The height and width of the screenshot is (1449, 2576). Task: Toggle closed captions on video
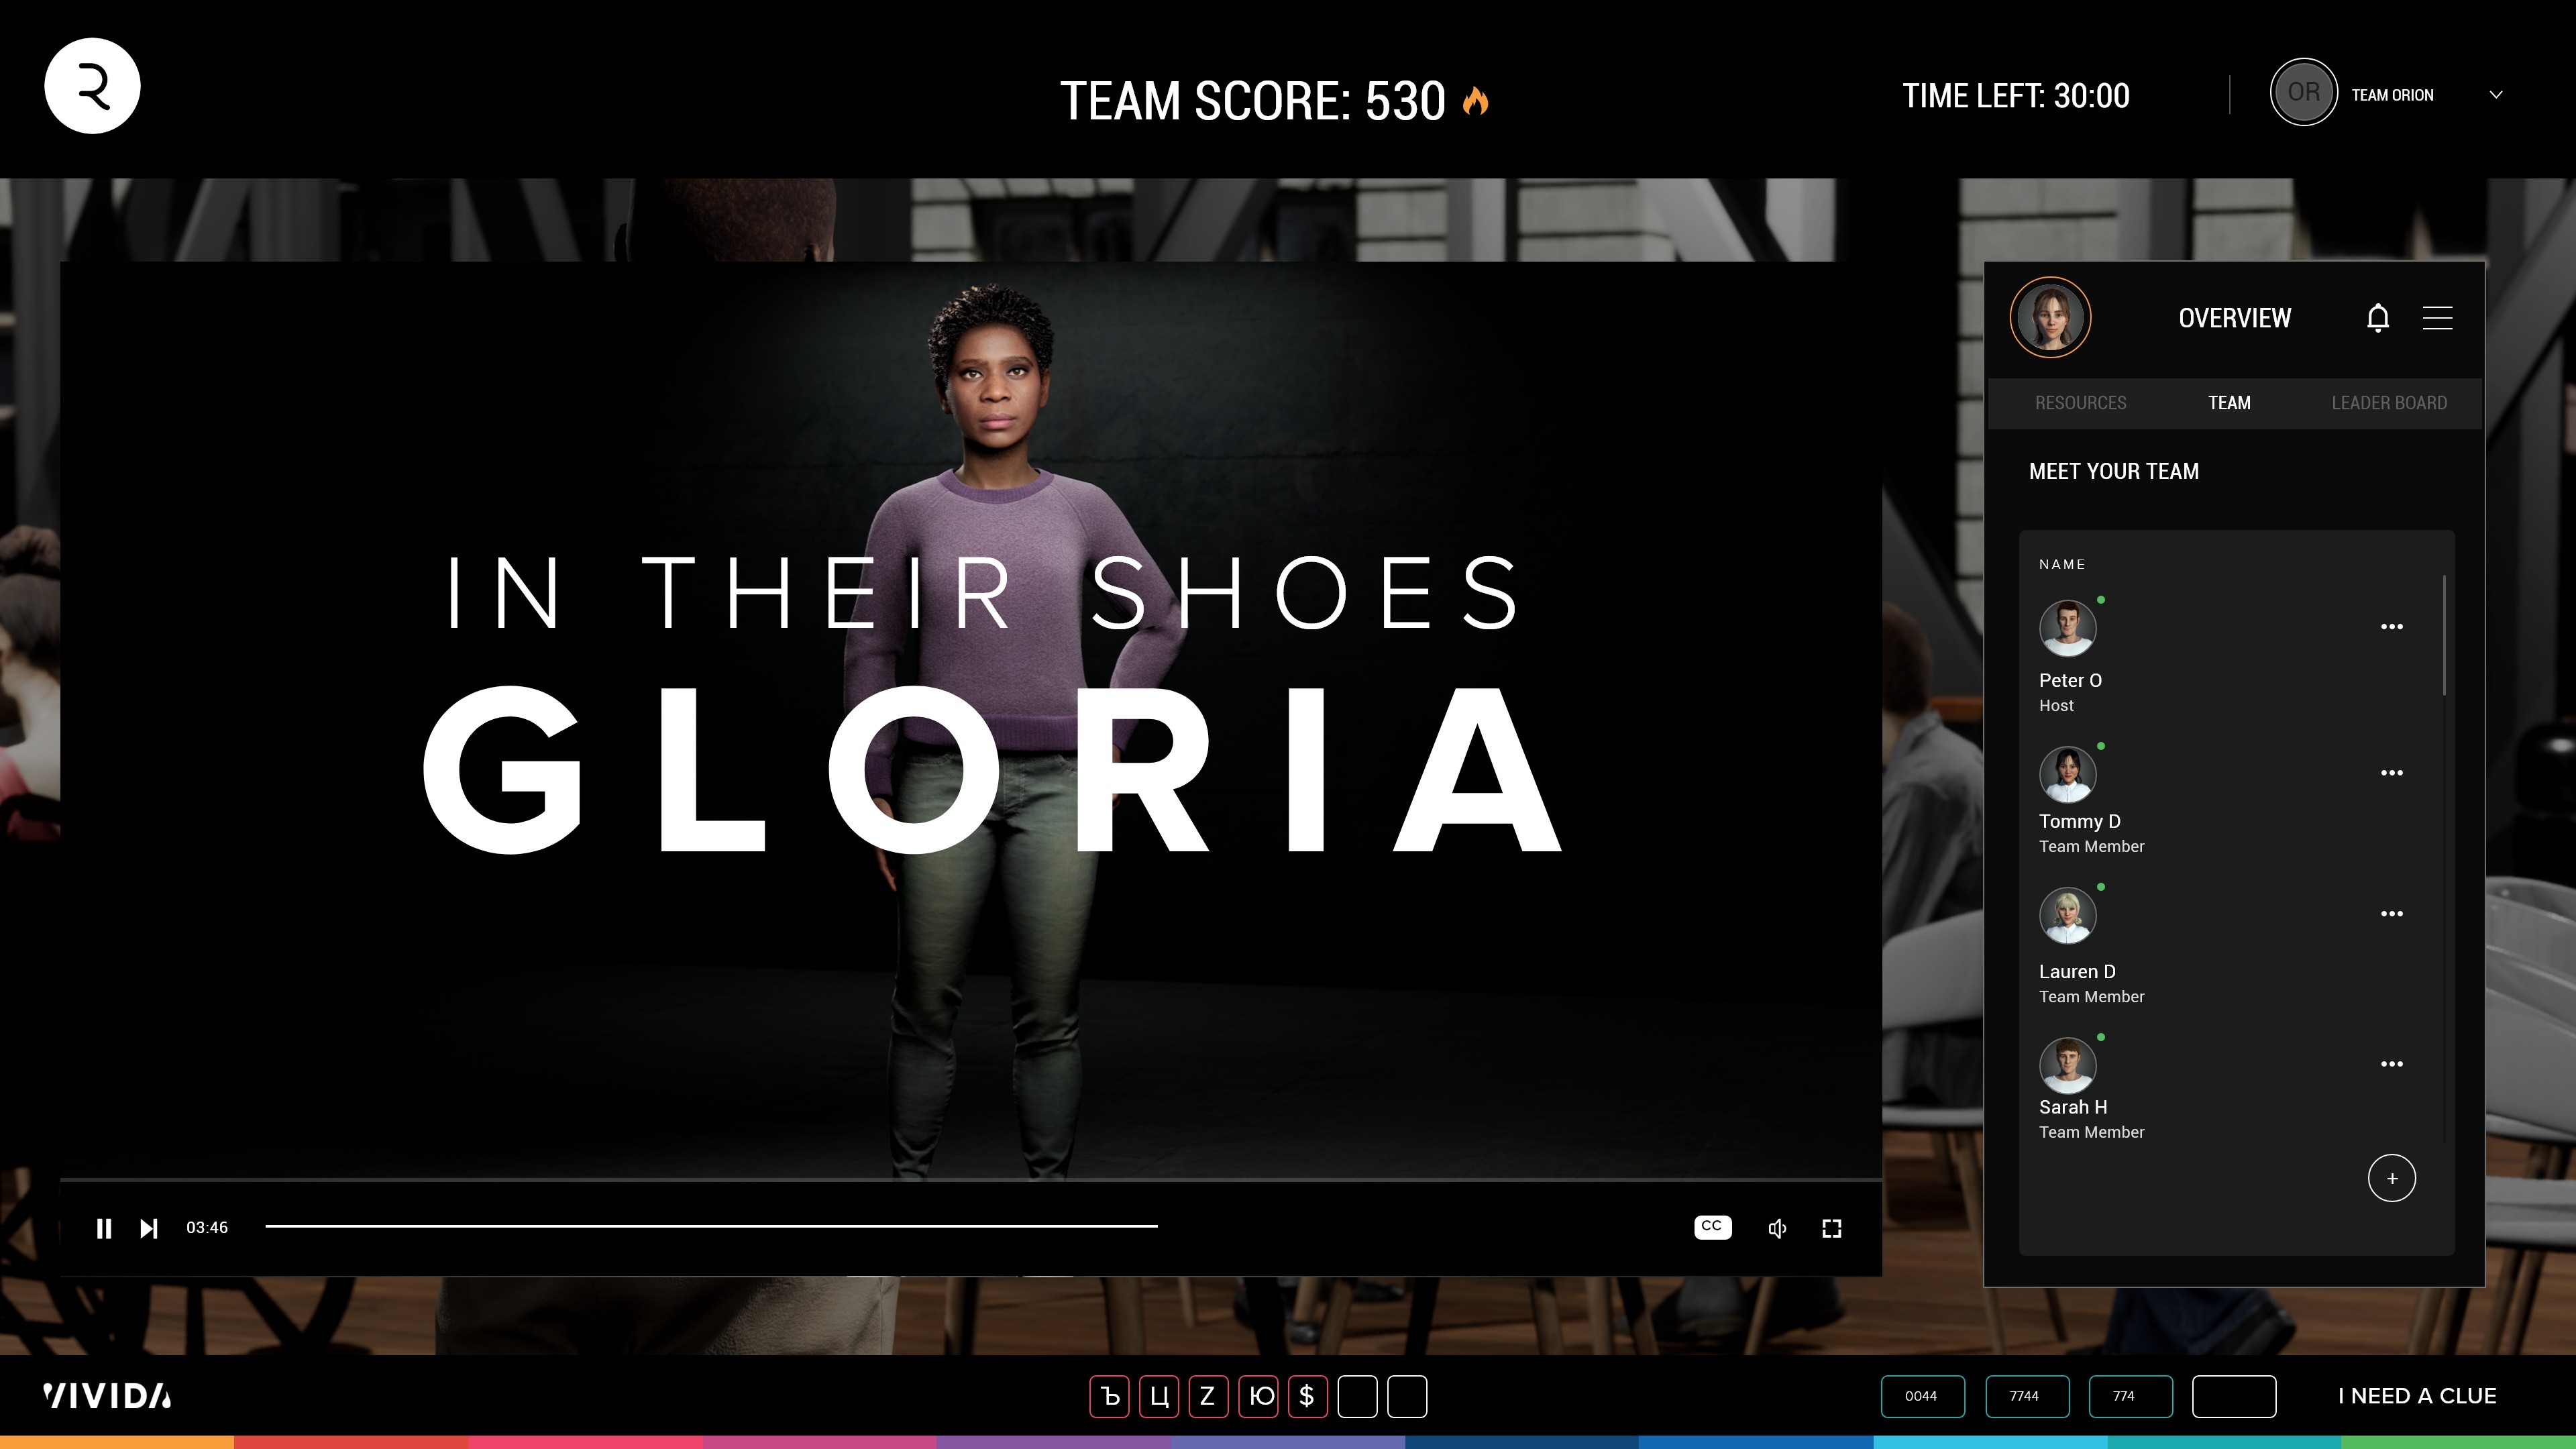1712,1227
